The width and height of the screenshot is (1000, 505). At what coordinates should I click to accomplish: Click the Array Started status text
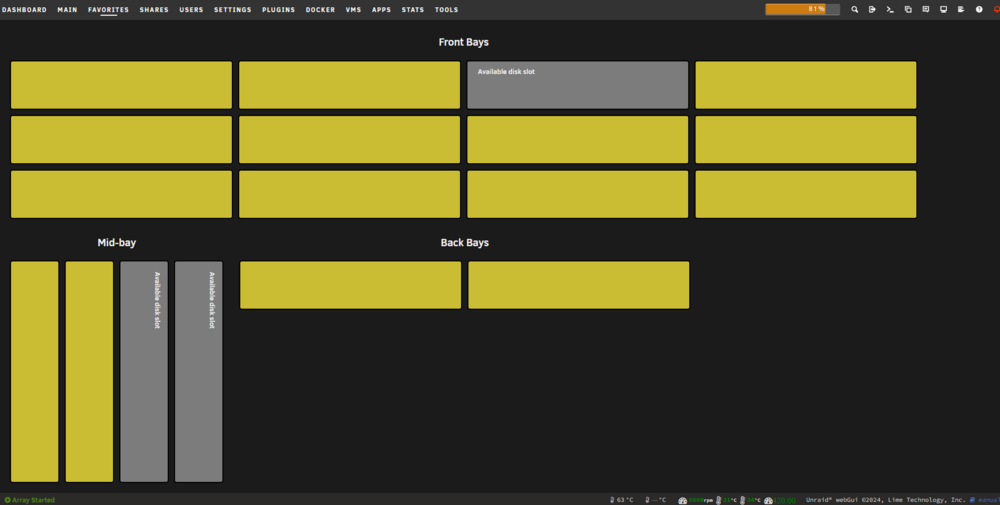click(33, 500)
